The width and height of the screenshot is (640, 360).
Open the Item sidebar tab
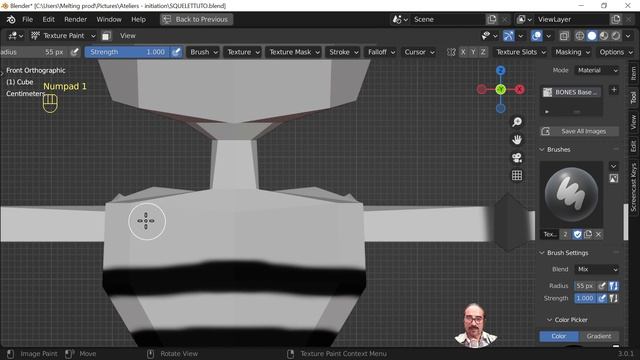pyautogui.click(x=633, y=73)
